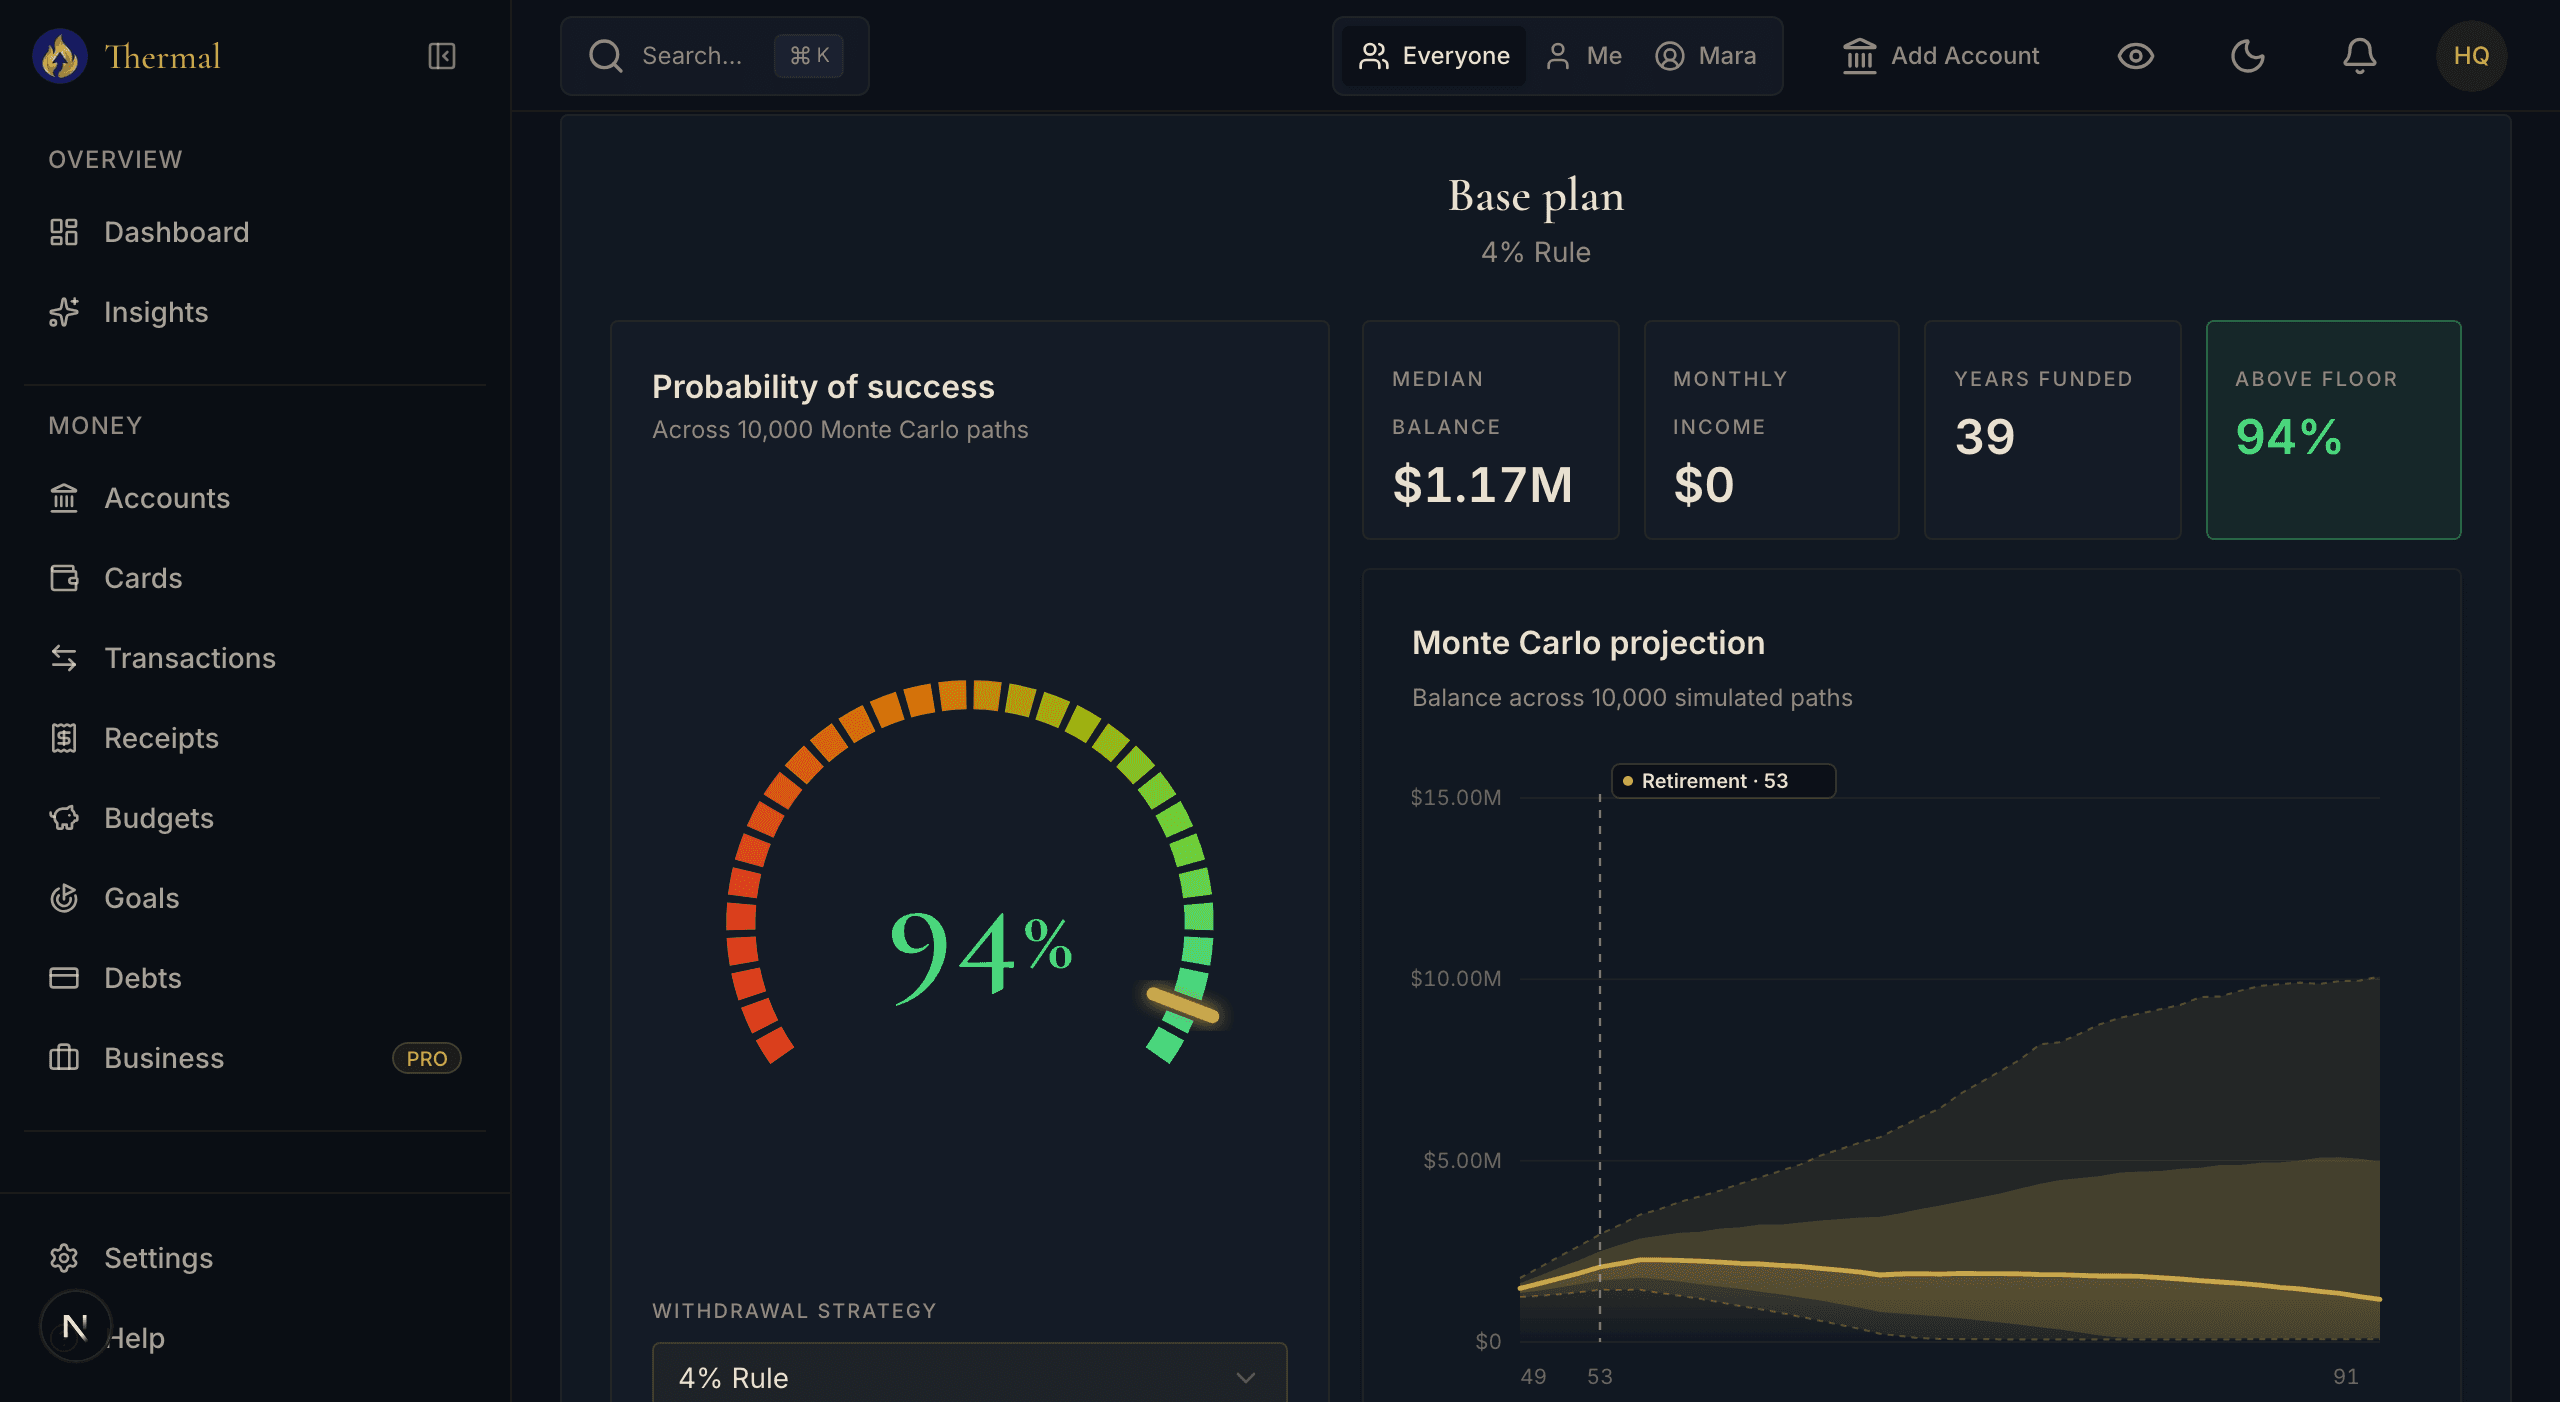The image size is (2560, 1402).
Task: Collapse the sidebar panel
Action: coord(442,56)
